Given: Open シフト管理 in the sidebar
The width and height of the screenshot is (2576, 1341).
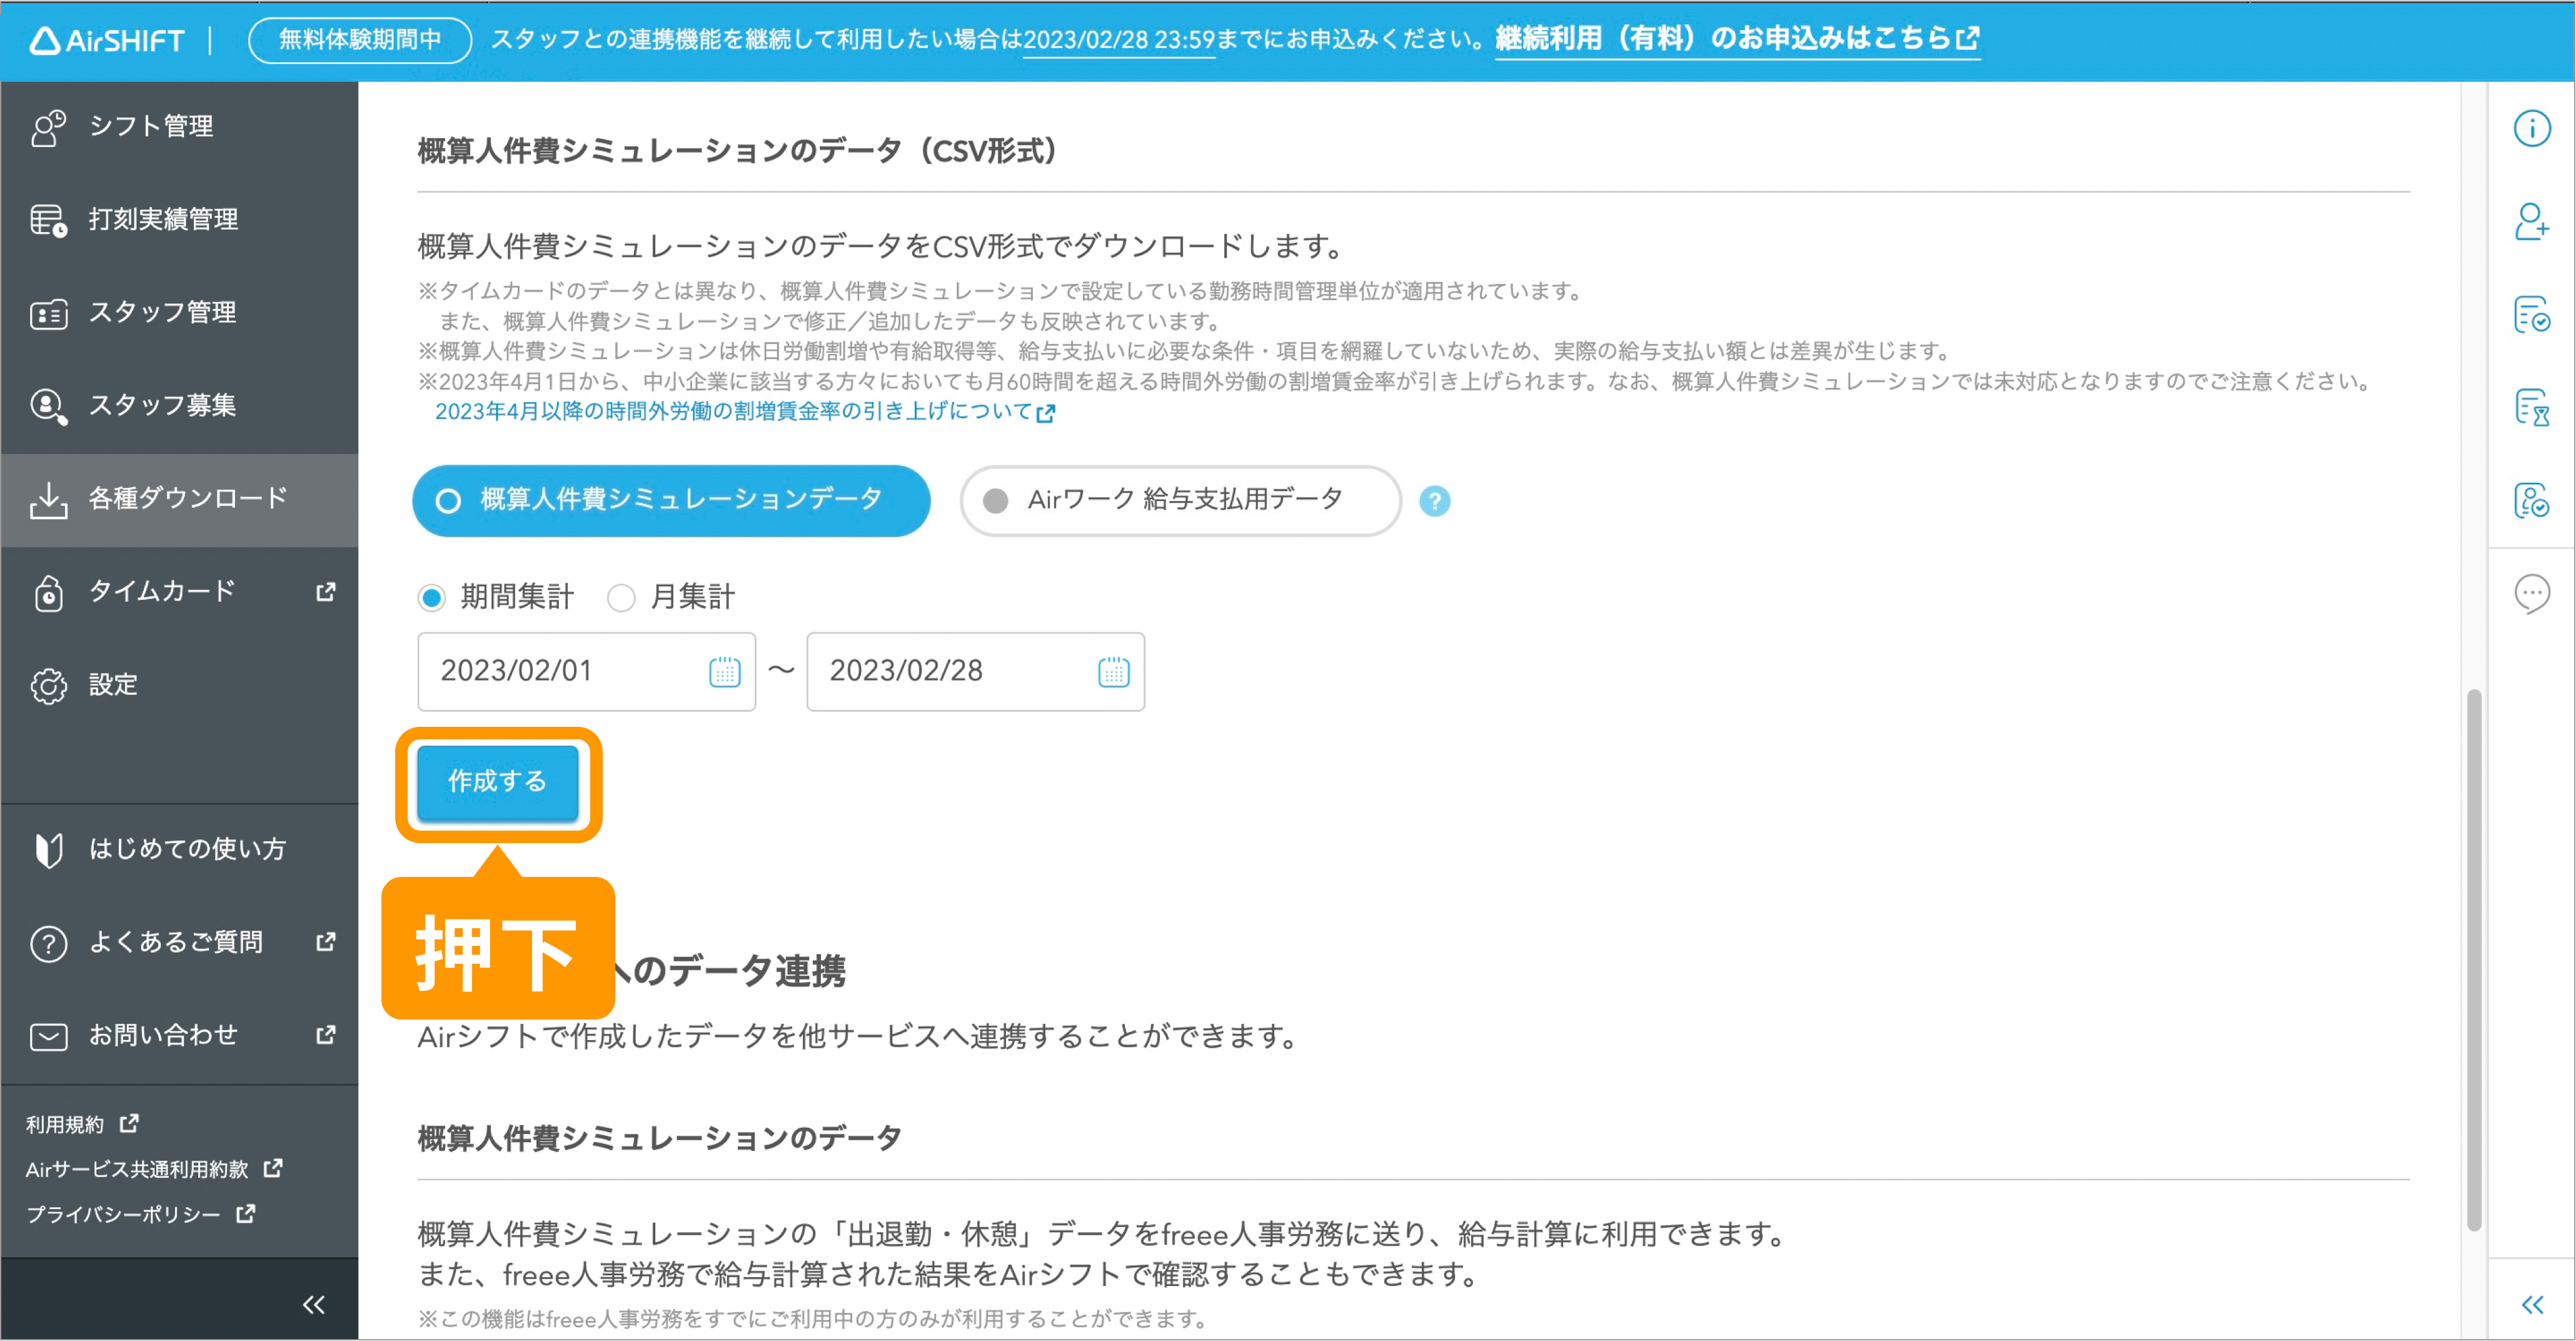Looking at the screenshot, I should [x=179, y=126].
